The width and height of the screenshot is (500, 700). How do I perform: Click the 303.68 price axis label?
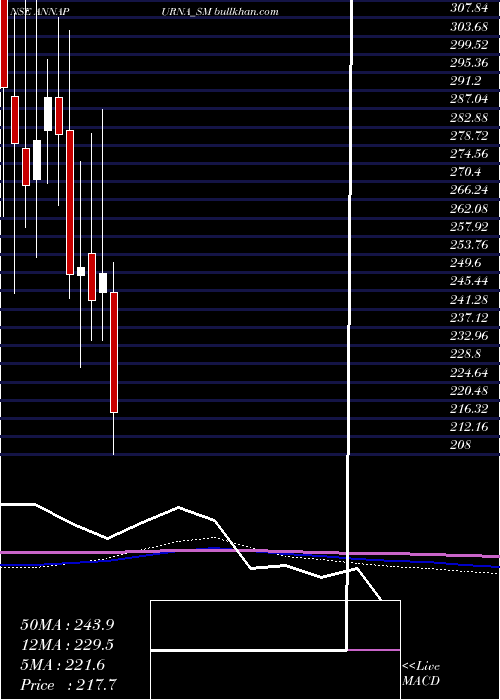pos(469,27)
